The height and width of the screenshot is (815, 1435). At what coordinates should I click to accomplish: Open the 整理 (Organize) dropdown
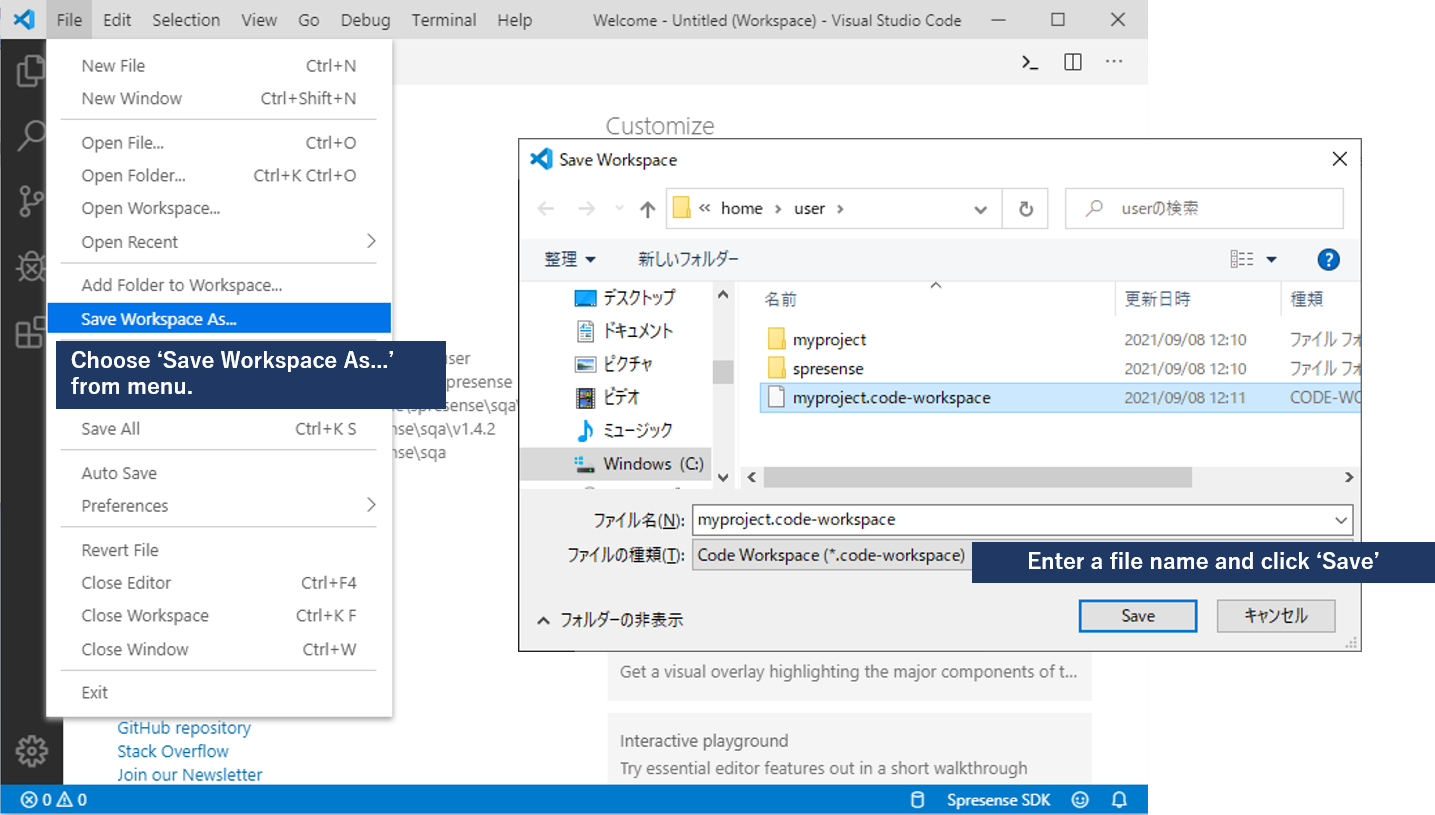click(570, 258)
